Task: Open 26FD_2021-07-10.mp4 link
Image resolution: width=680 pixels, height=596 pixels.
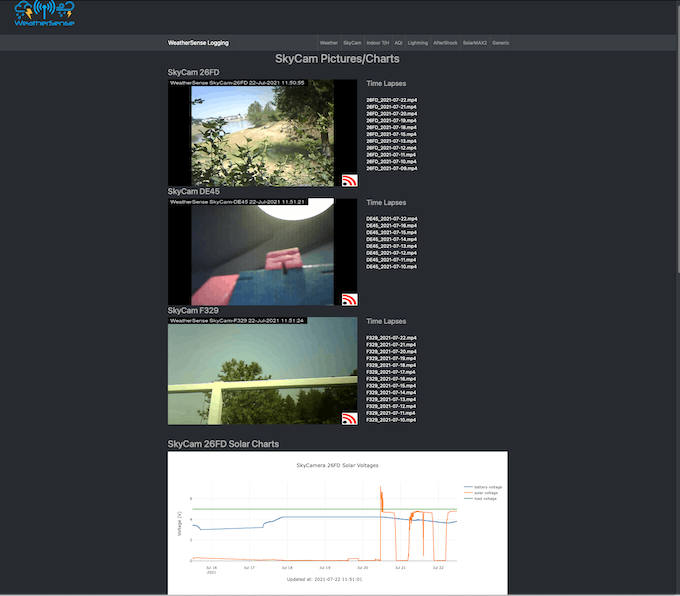Action: (x=392, y=162)
